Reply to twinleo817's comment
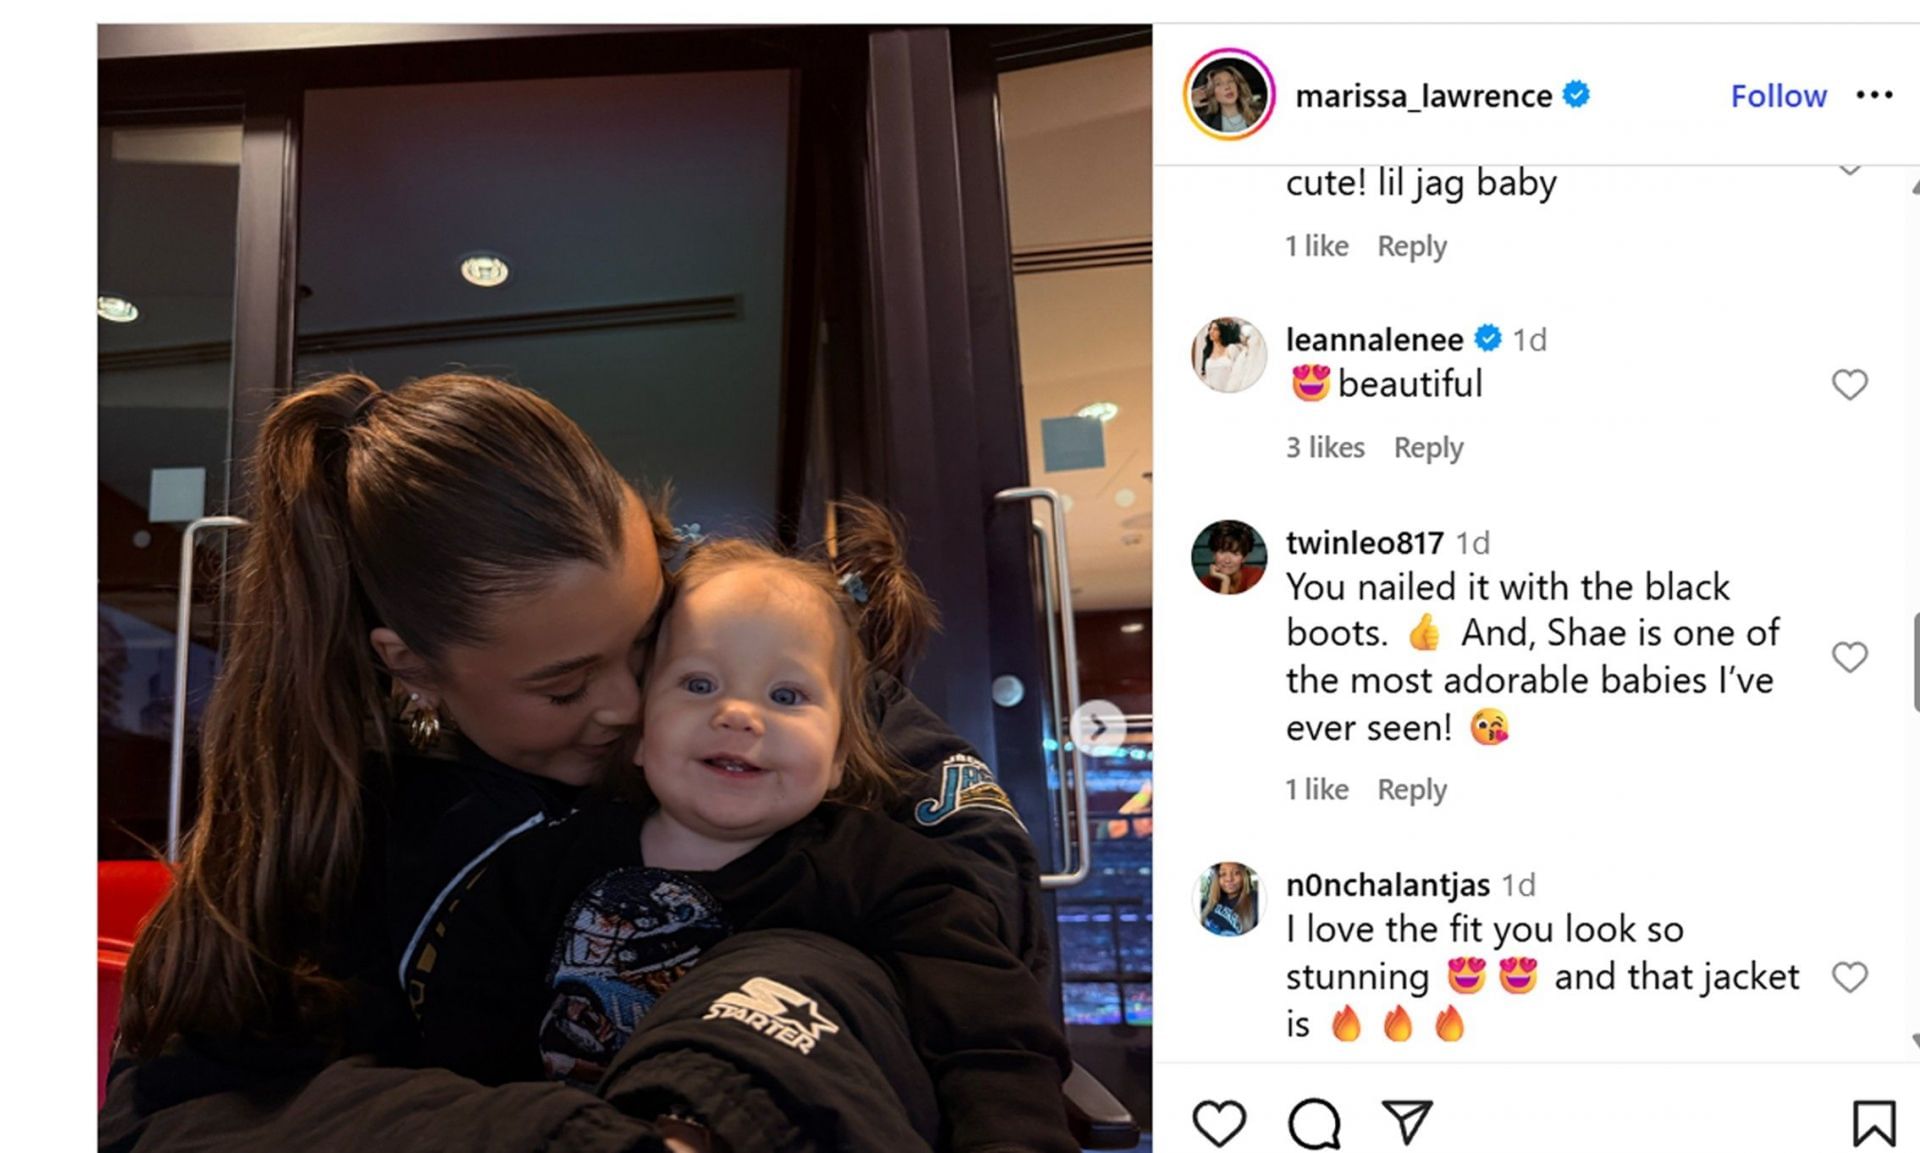Viewport: 1920px width, 1153px height. click(1411, 789)
